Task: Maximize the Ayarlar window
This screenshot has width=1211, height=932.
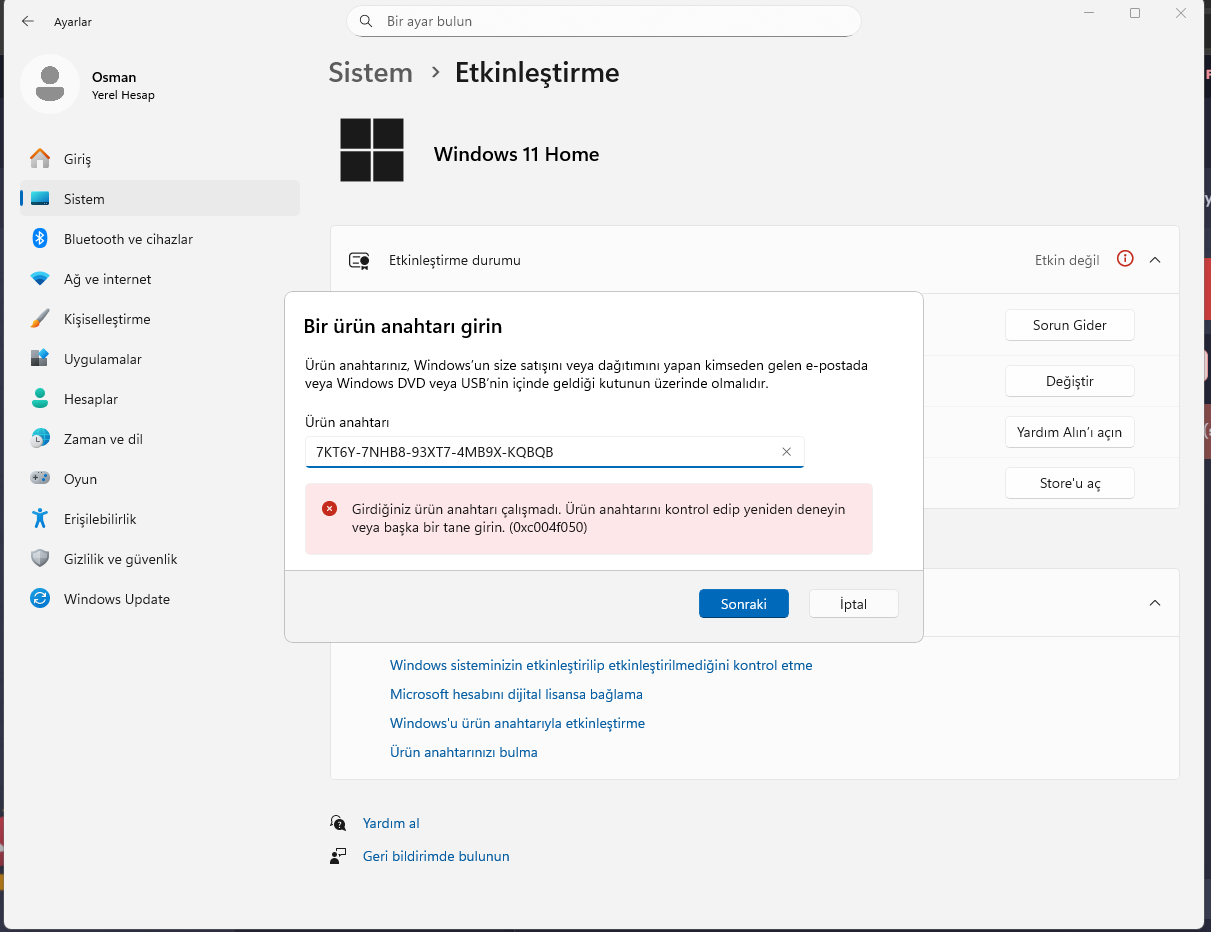Action: click(1135, 13)
